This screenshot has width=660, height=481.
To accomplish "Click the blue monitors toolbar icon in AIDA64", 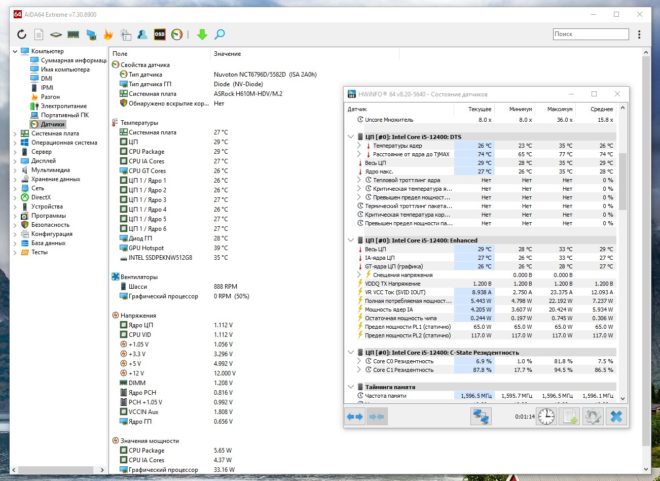I will (91, 35).
